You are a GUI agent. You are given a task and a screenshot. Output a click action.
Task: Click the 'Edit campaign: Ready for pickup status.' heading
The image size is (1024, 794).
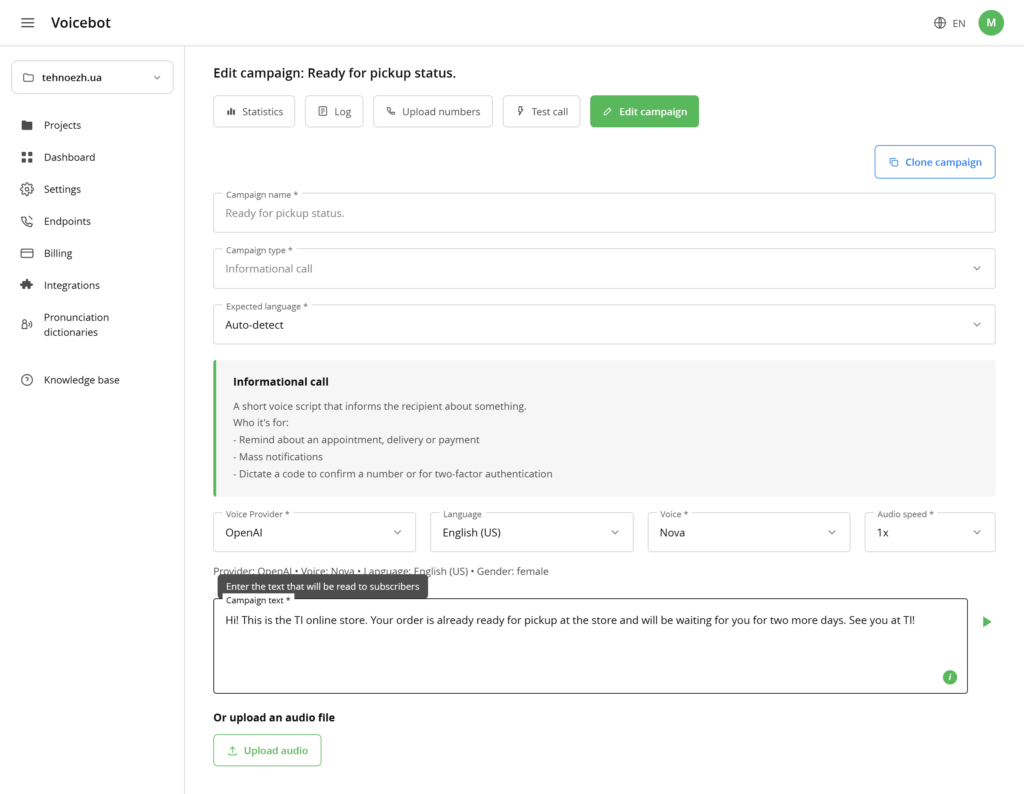[x=334, y=73]
